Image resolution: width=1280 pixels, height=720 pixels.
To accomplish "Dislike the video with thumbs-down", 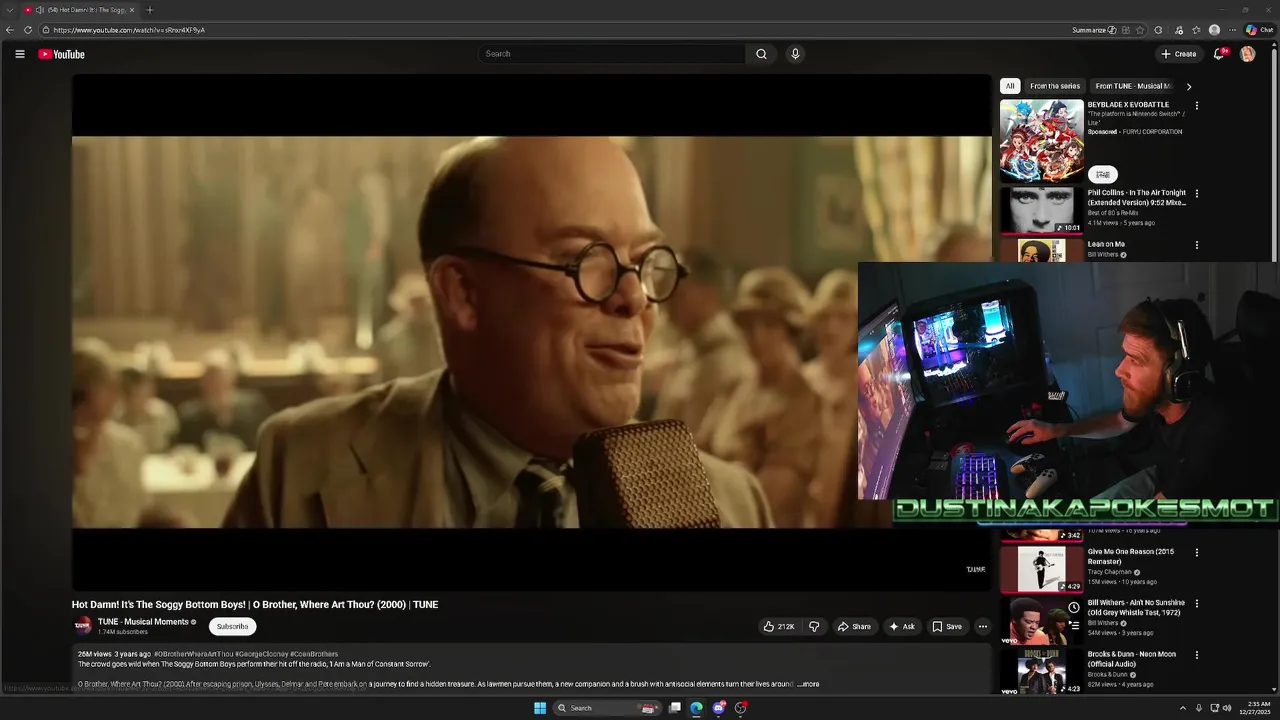I will (814, 627).
